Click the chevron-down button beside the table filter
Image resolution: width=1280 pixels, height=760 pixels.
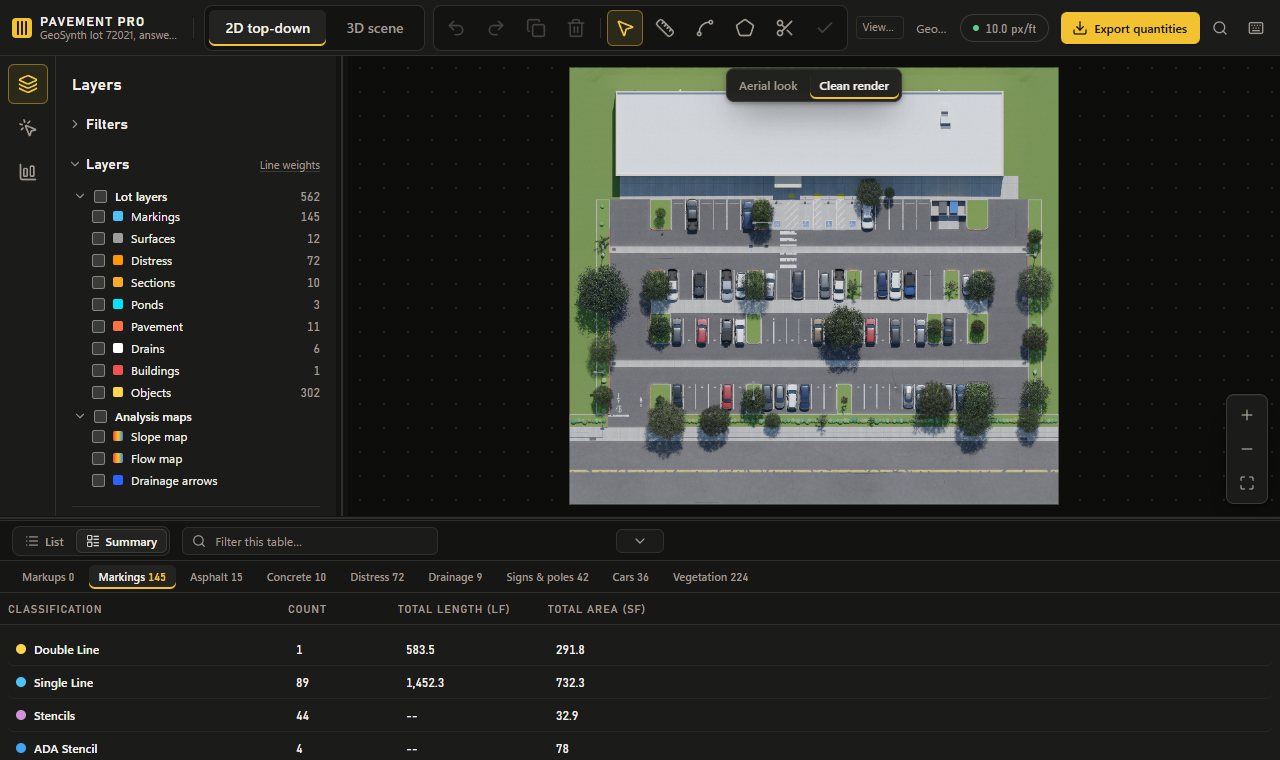[640, 541]
